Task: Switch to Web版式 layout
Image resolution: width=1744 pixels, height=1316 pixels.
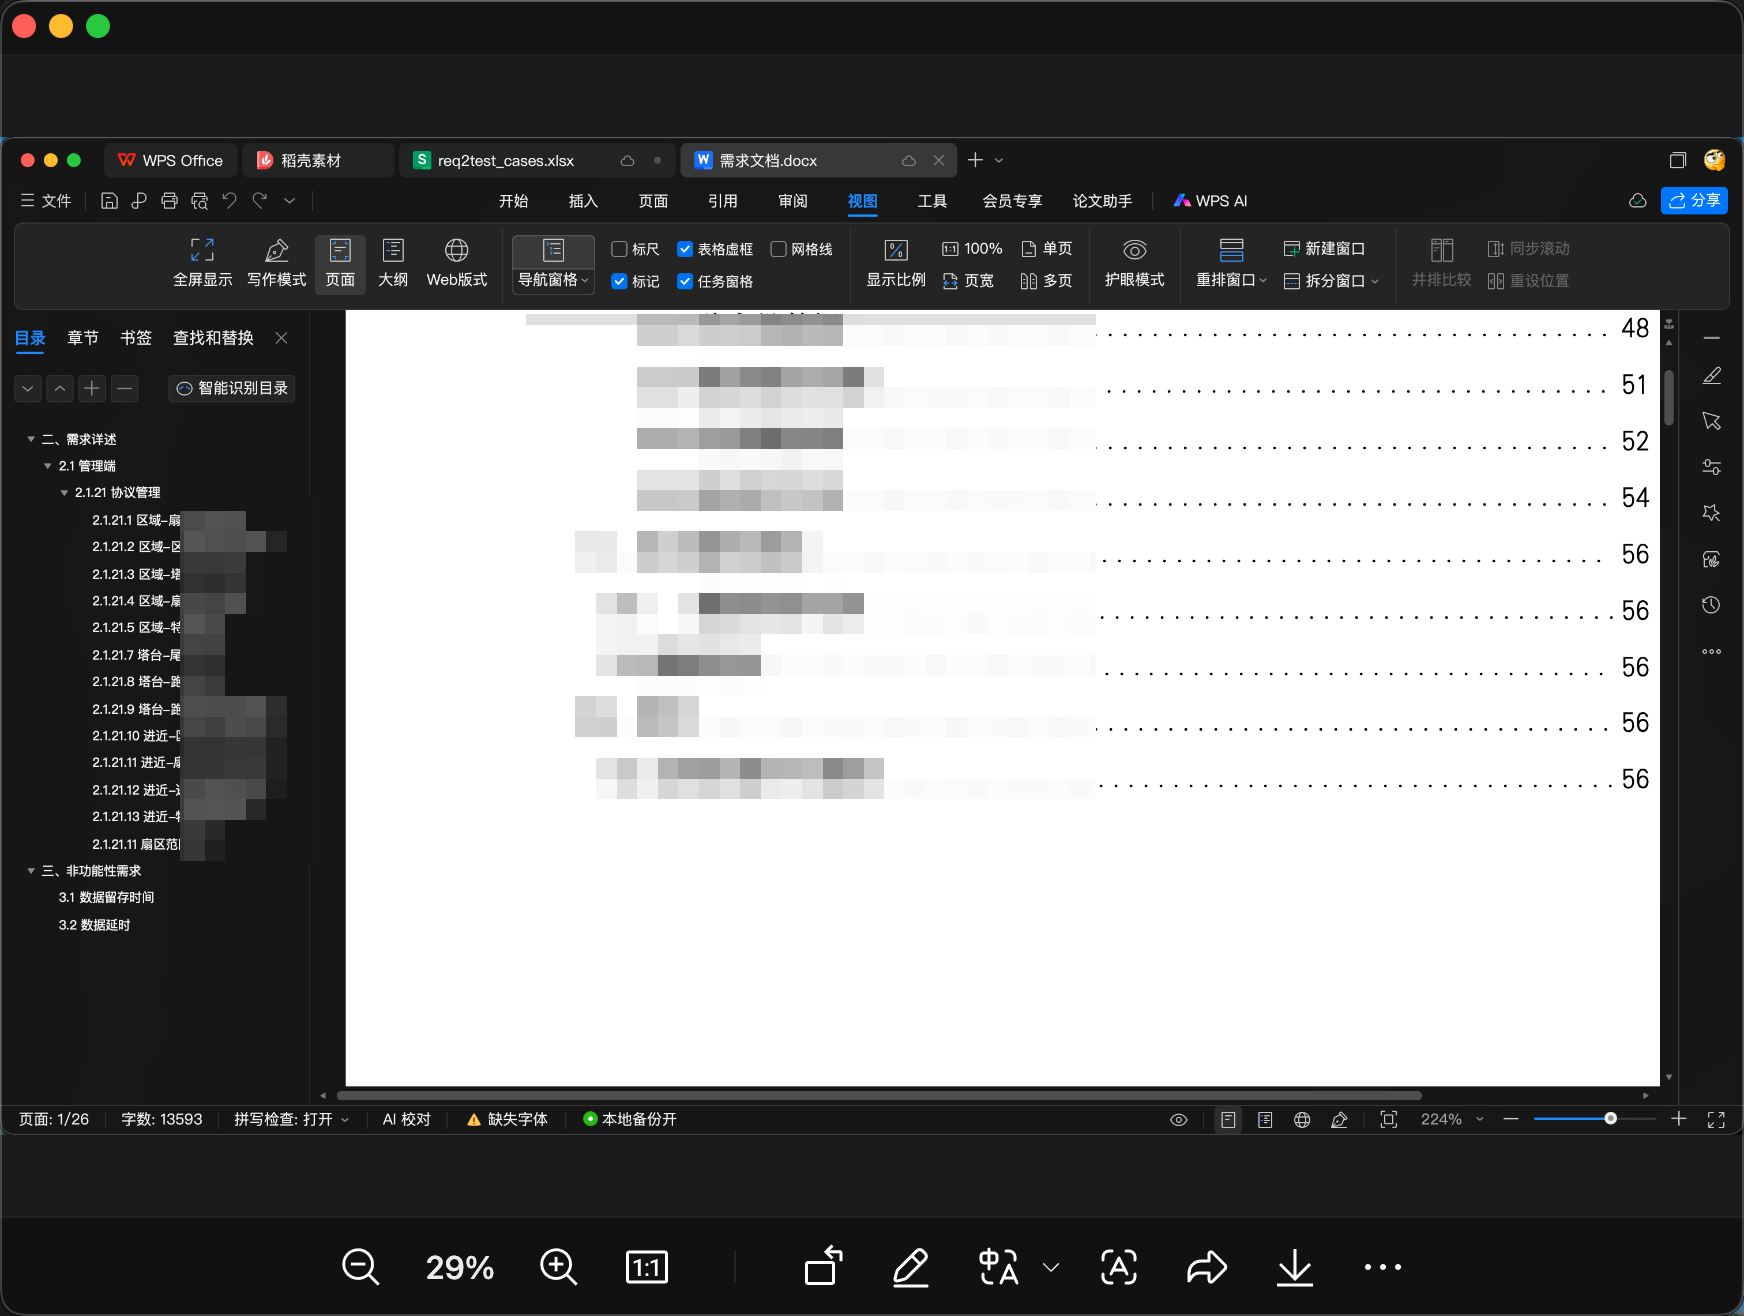Action: 457,264
